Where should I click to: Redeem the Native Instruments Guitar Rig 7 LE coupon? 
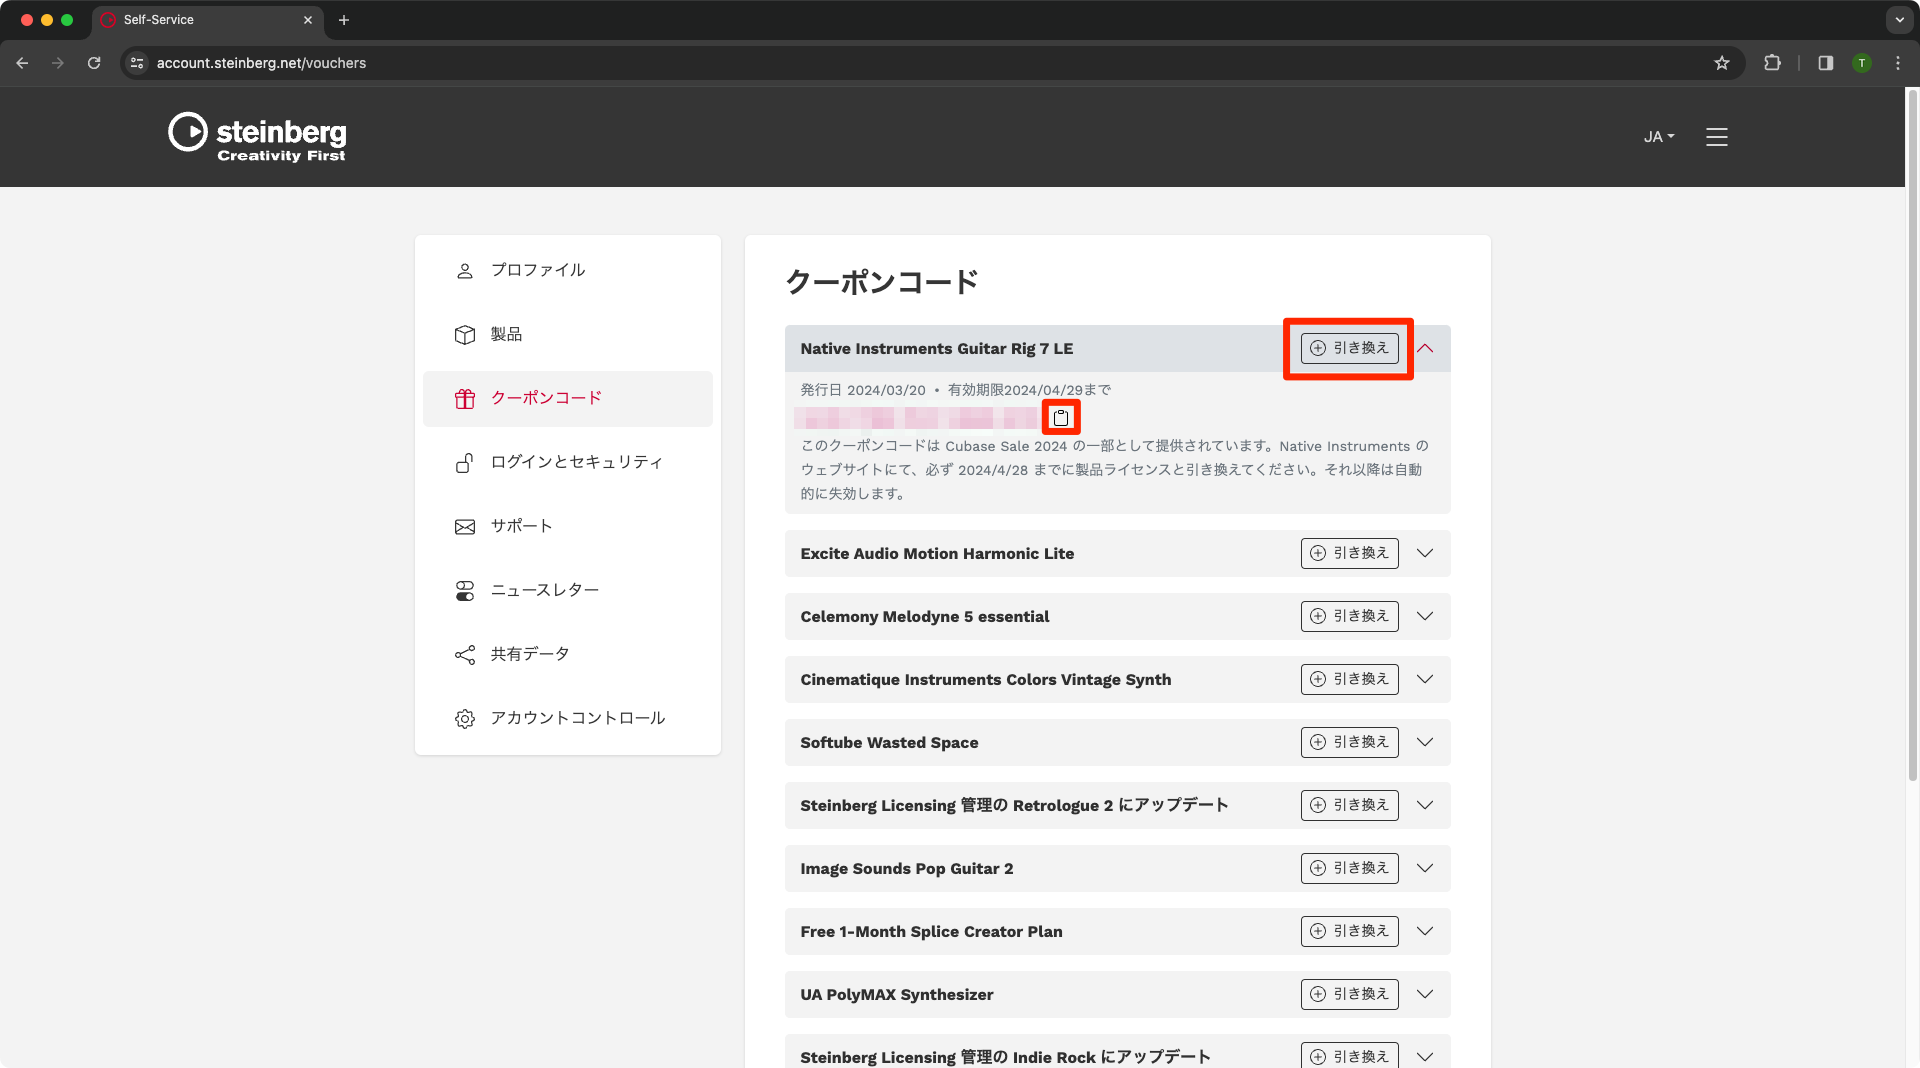(1349, 348)
